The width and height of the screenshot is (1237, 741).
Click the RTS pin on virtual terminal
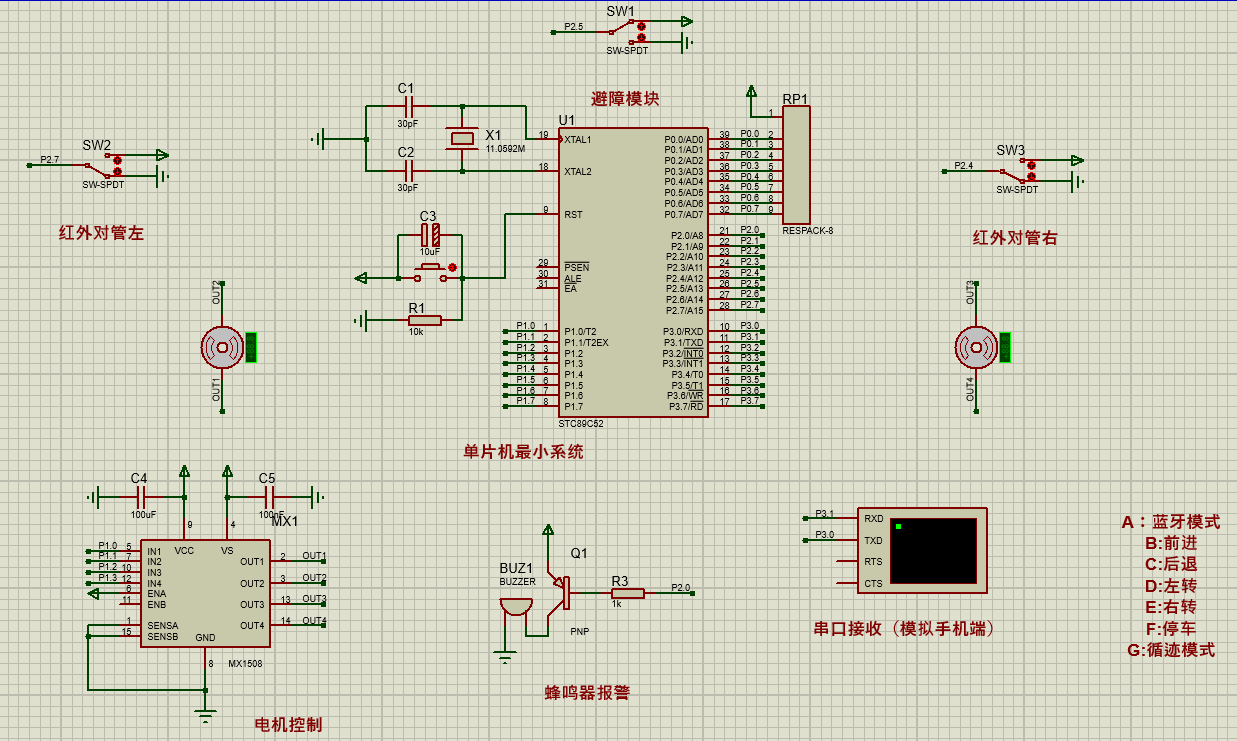coord(873,562)
